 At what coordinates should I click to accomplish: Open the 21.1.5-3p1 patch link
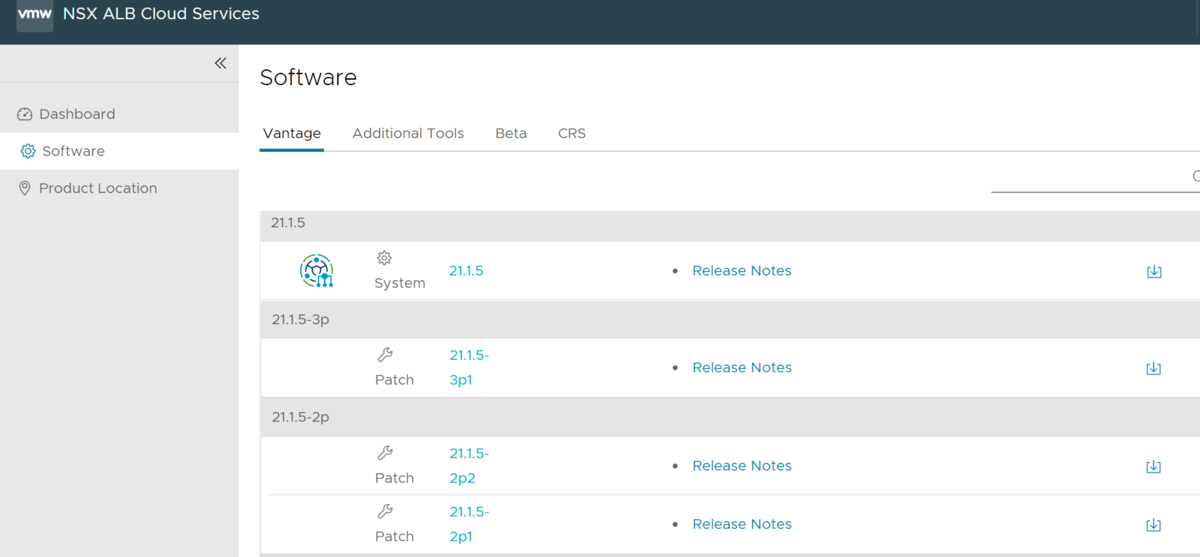click(x=469, y=368)
